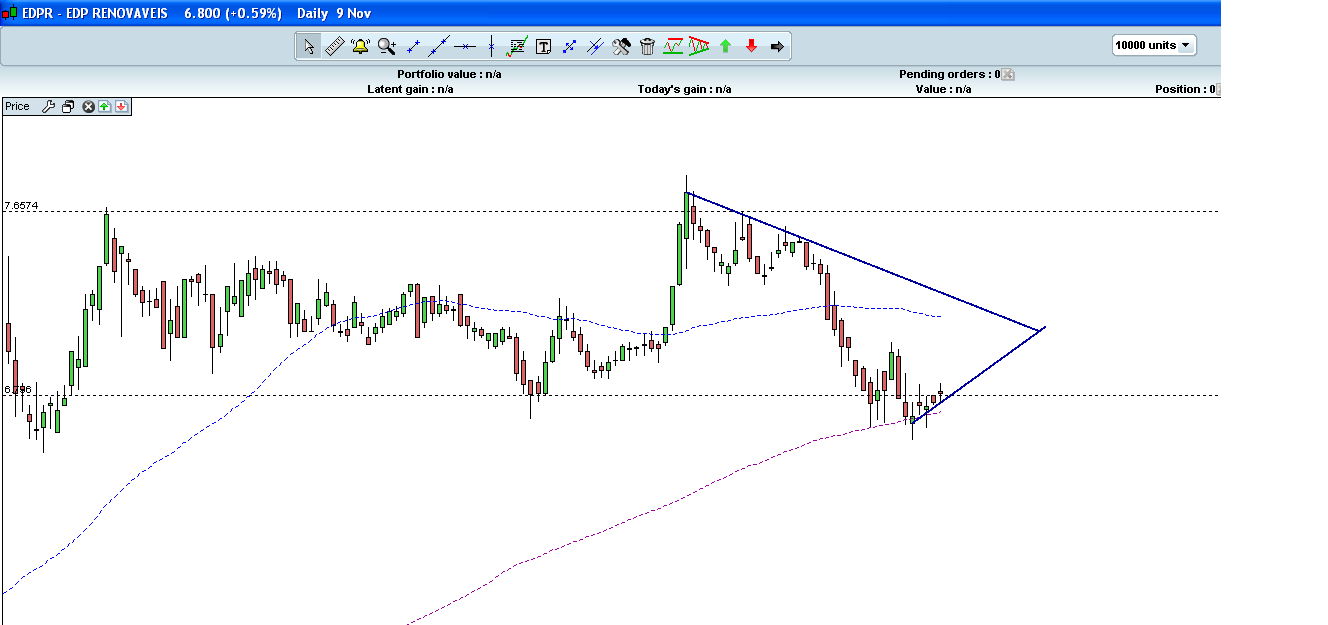Activate the zoom magnifier tool
This screenshot has width=1328, height=625.
click(387, 46)
